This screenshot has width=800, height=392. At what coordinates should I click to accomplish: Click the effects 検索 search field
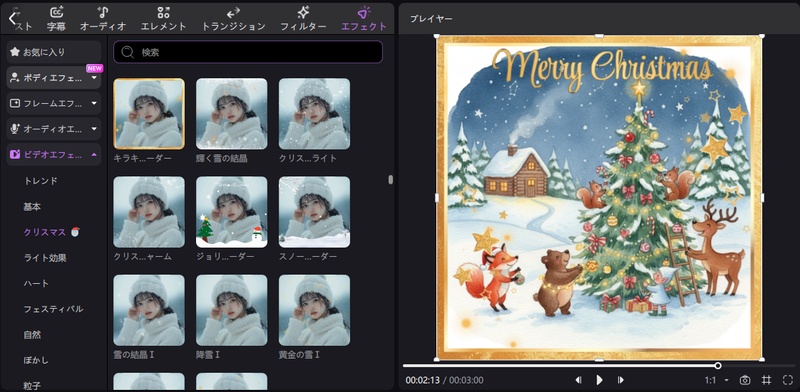click(x=248, y=52)
